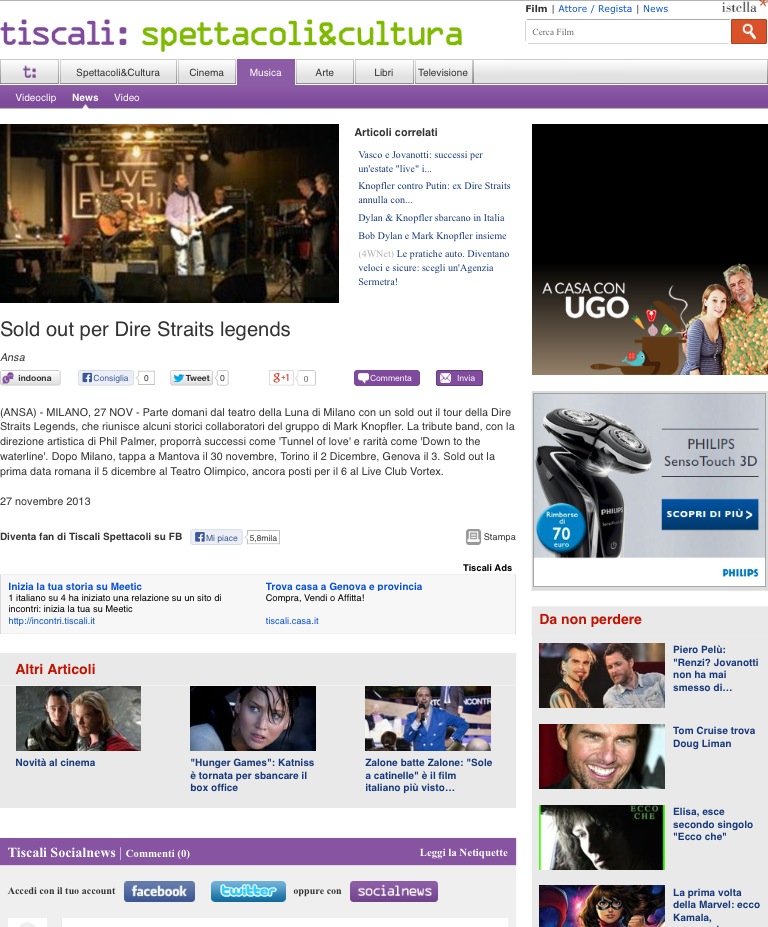This screenshot has width=768, height=927.
Task: Open the 'Le pratiche auto' sponsored link
Action: point(433,268)
